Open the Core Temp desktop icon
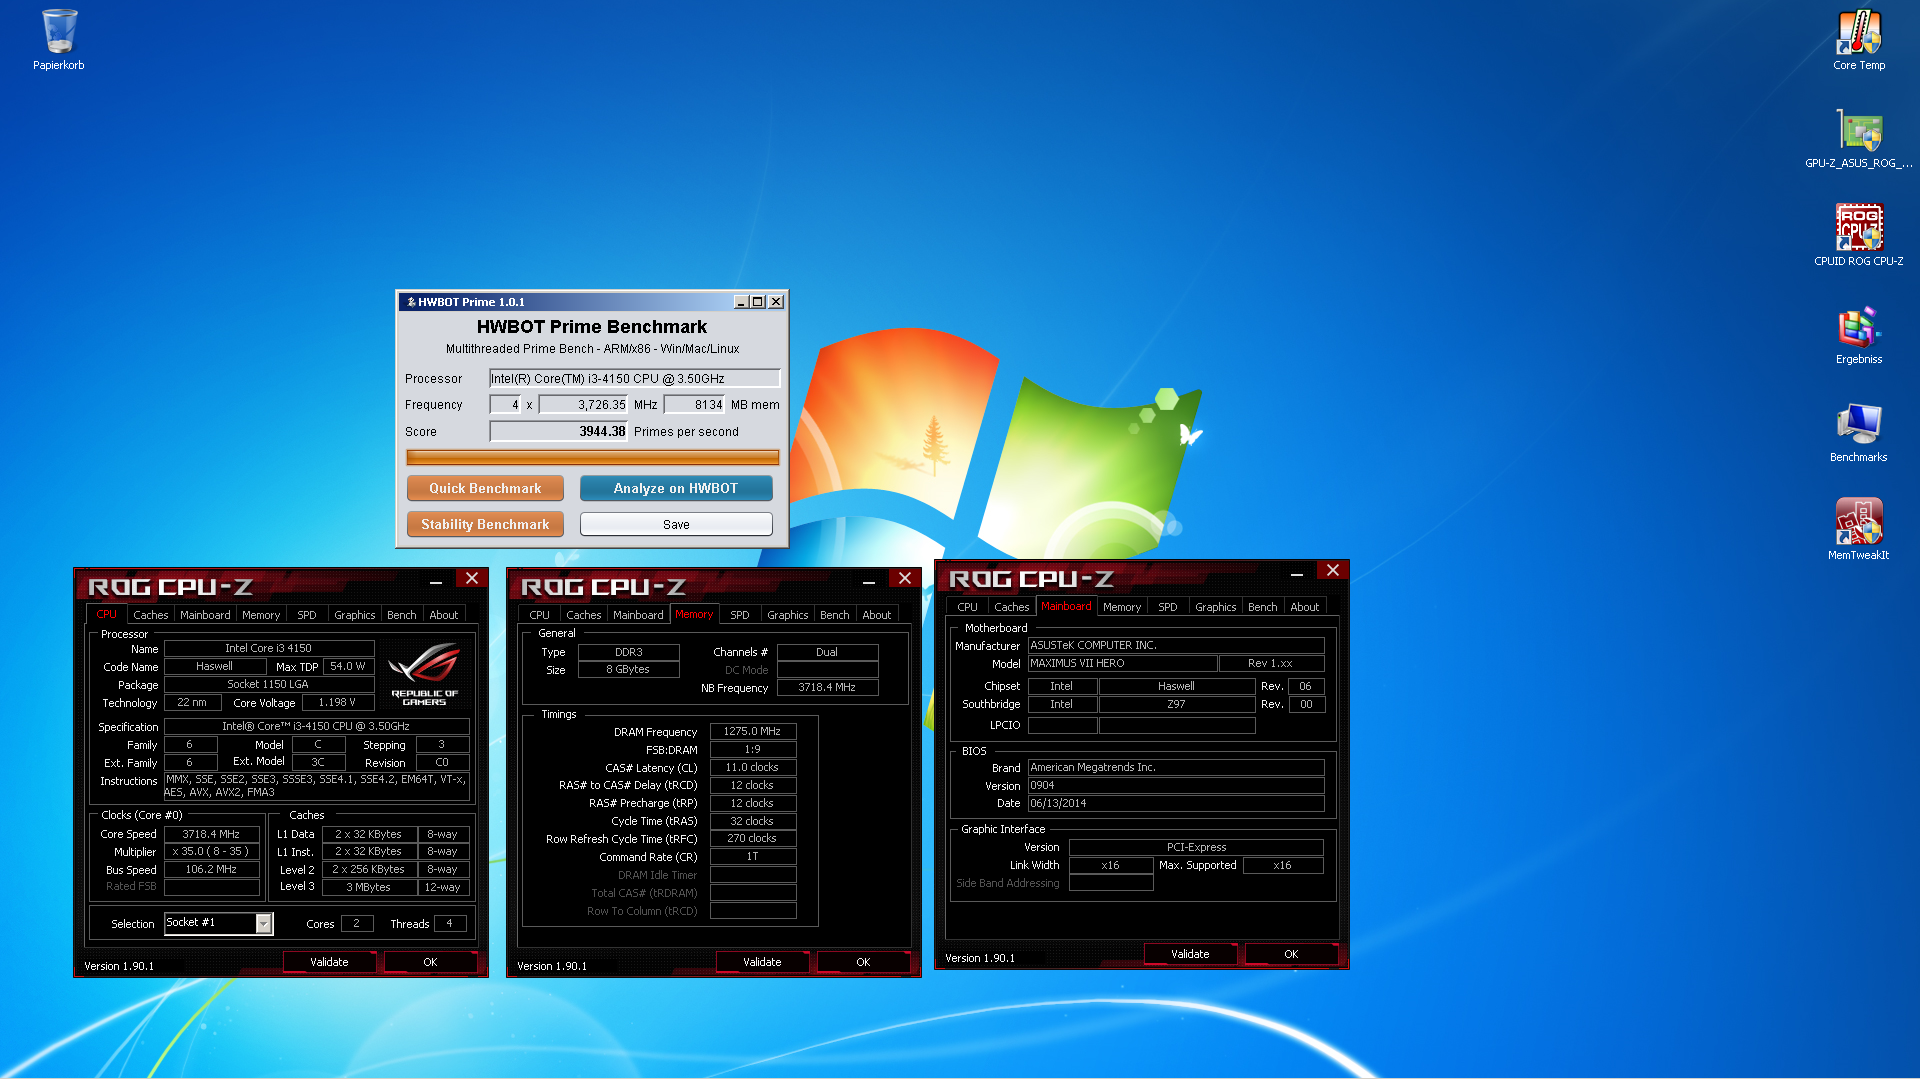 click(x=1859, y=40)
